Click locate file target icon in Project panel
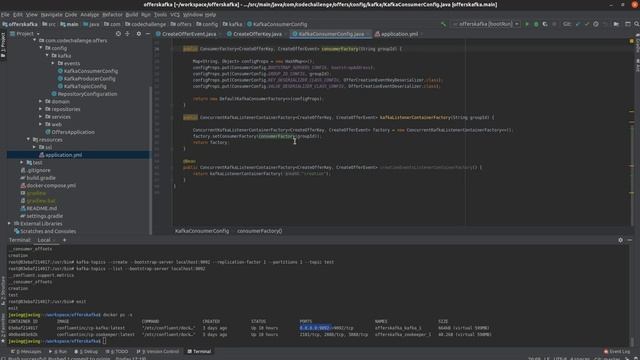The height and width of the screenshot is (360, 640). click(x=118, y=34)
